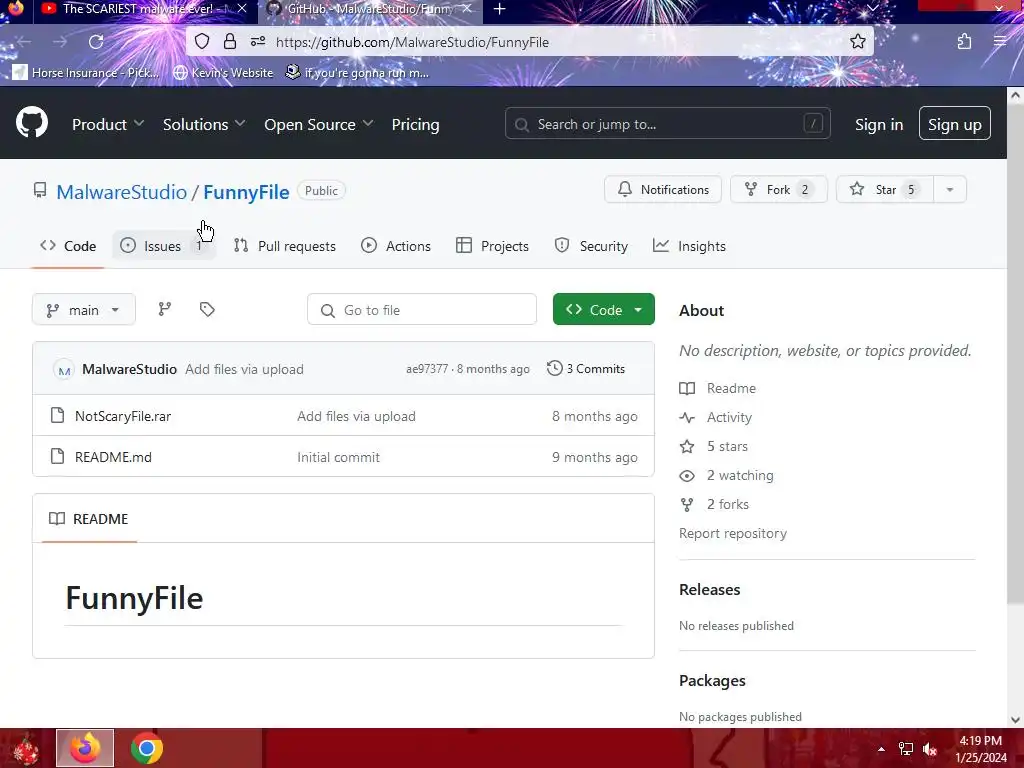The image size is (1024, 768).
Task: Select the Code repository tab
Action: pyautogui.click(x=68, y=246)
